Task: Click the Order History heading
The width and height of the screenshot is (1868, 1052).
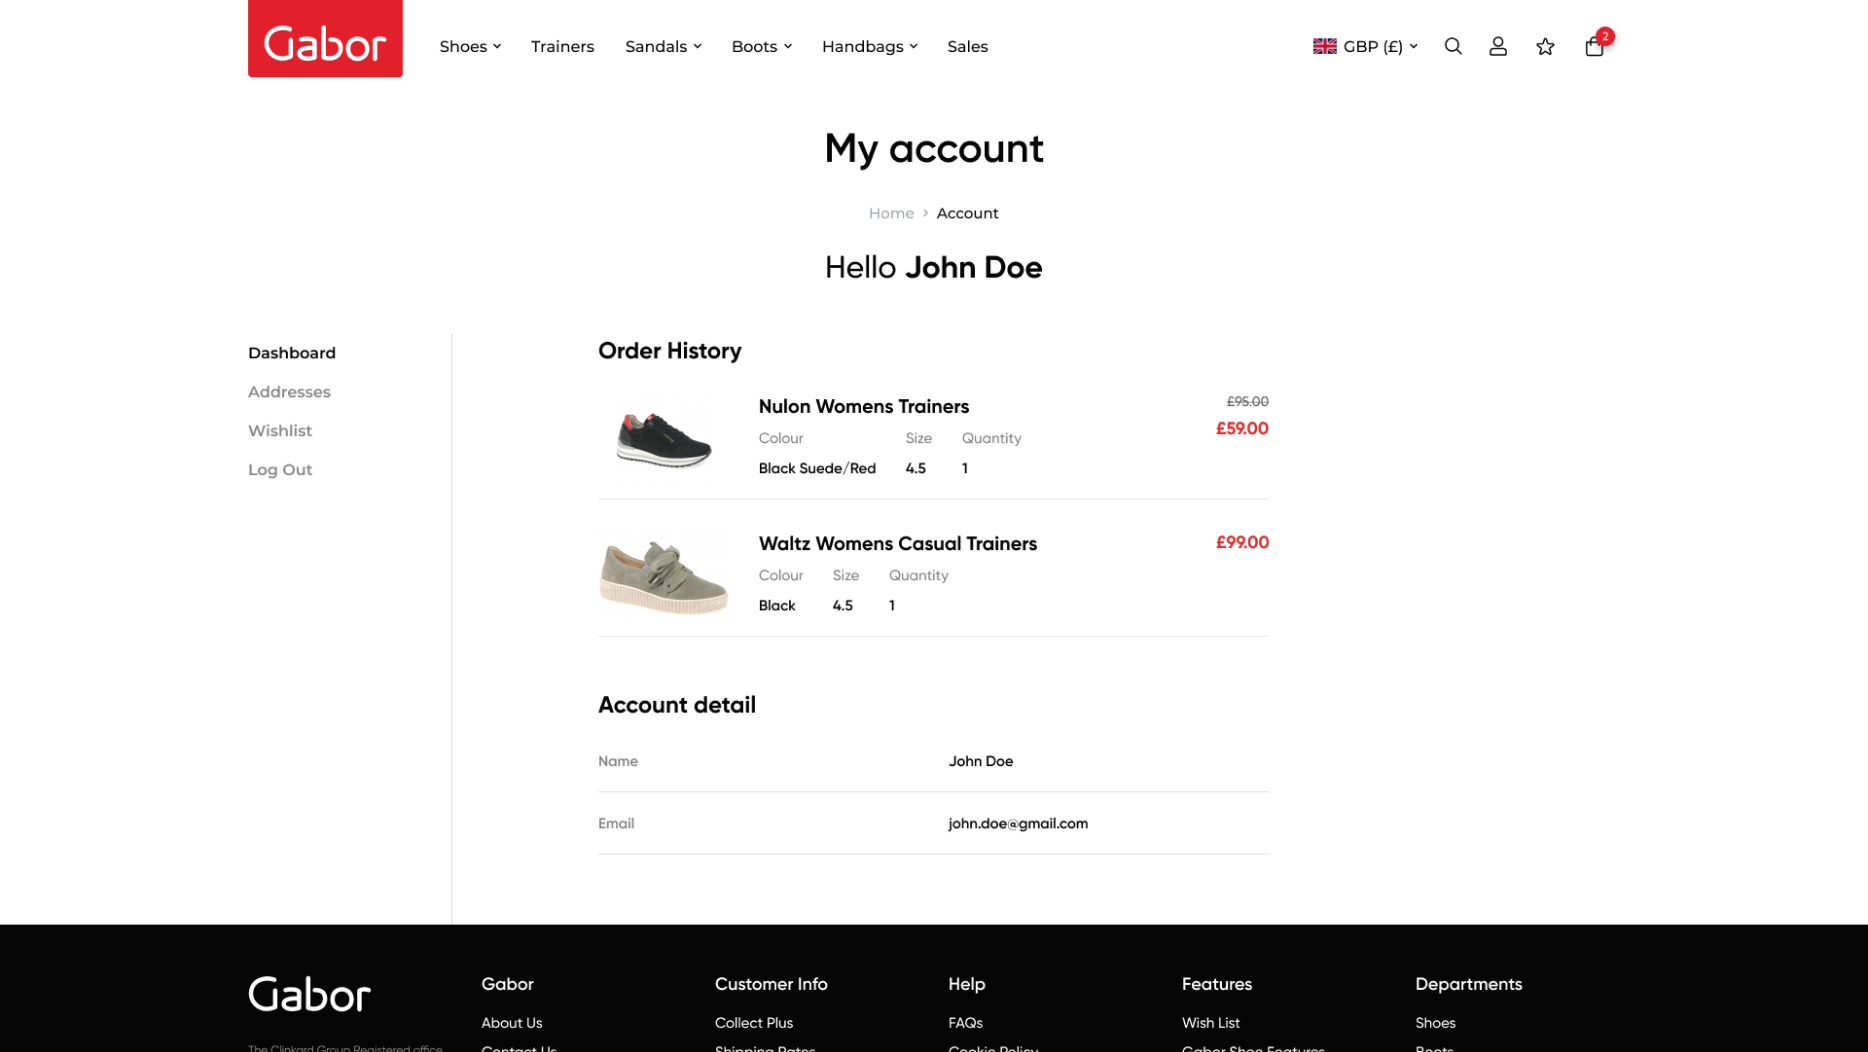Action: [669, 351]
